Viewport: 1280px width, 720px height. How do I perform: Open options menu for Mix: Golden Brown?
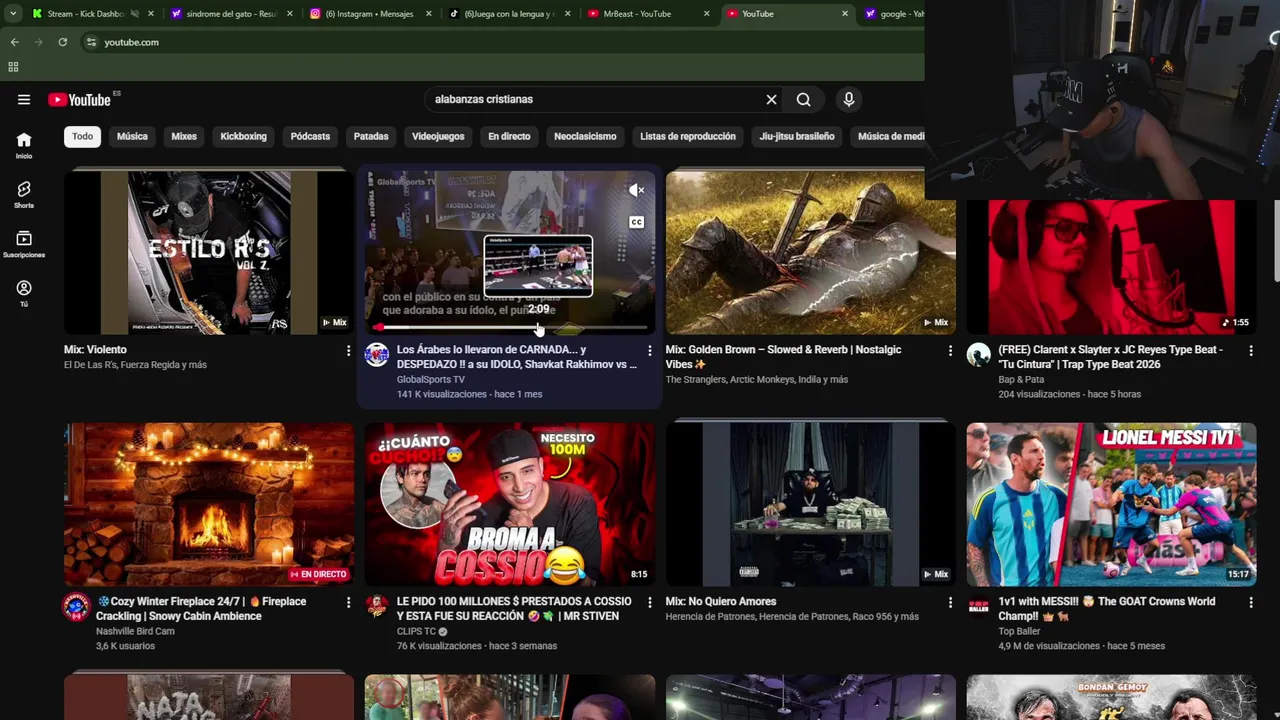(x=950, y=351)
